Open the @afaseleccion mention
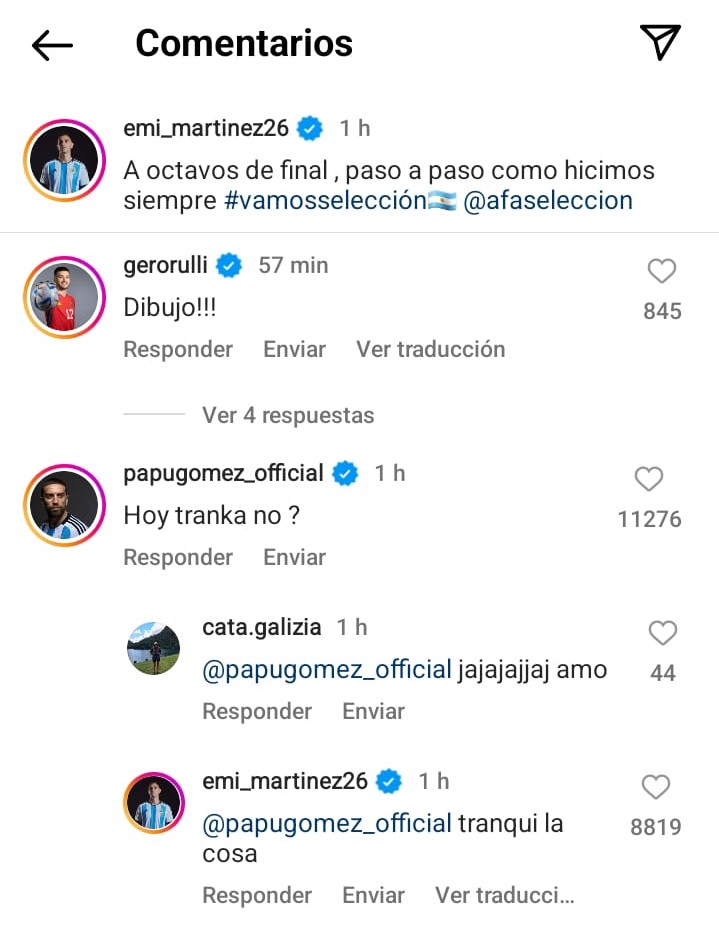719x935 pixels. coord(548,200)
